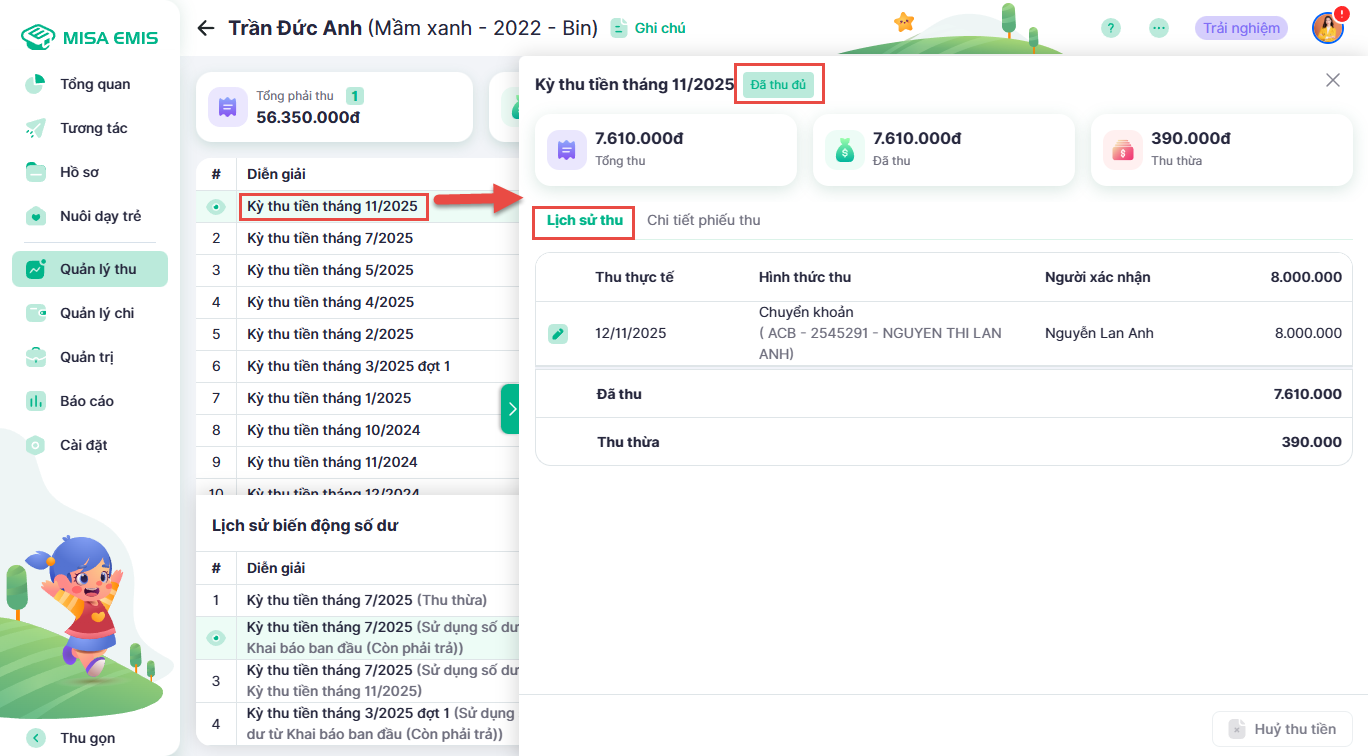Open Tổng quan in the sidebar
This screenshot has width=1368, height=756.
point(95,84)
